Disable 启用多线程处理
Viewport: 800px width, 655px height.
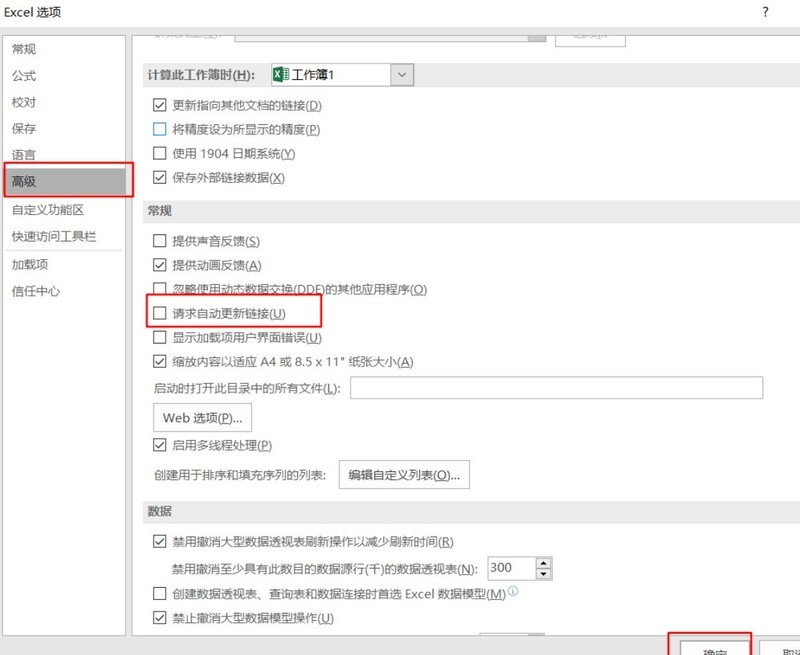pyautogui.click(x=160, y=445)
